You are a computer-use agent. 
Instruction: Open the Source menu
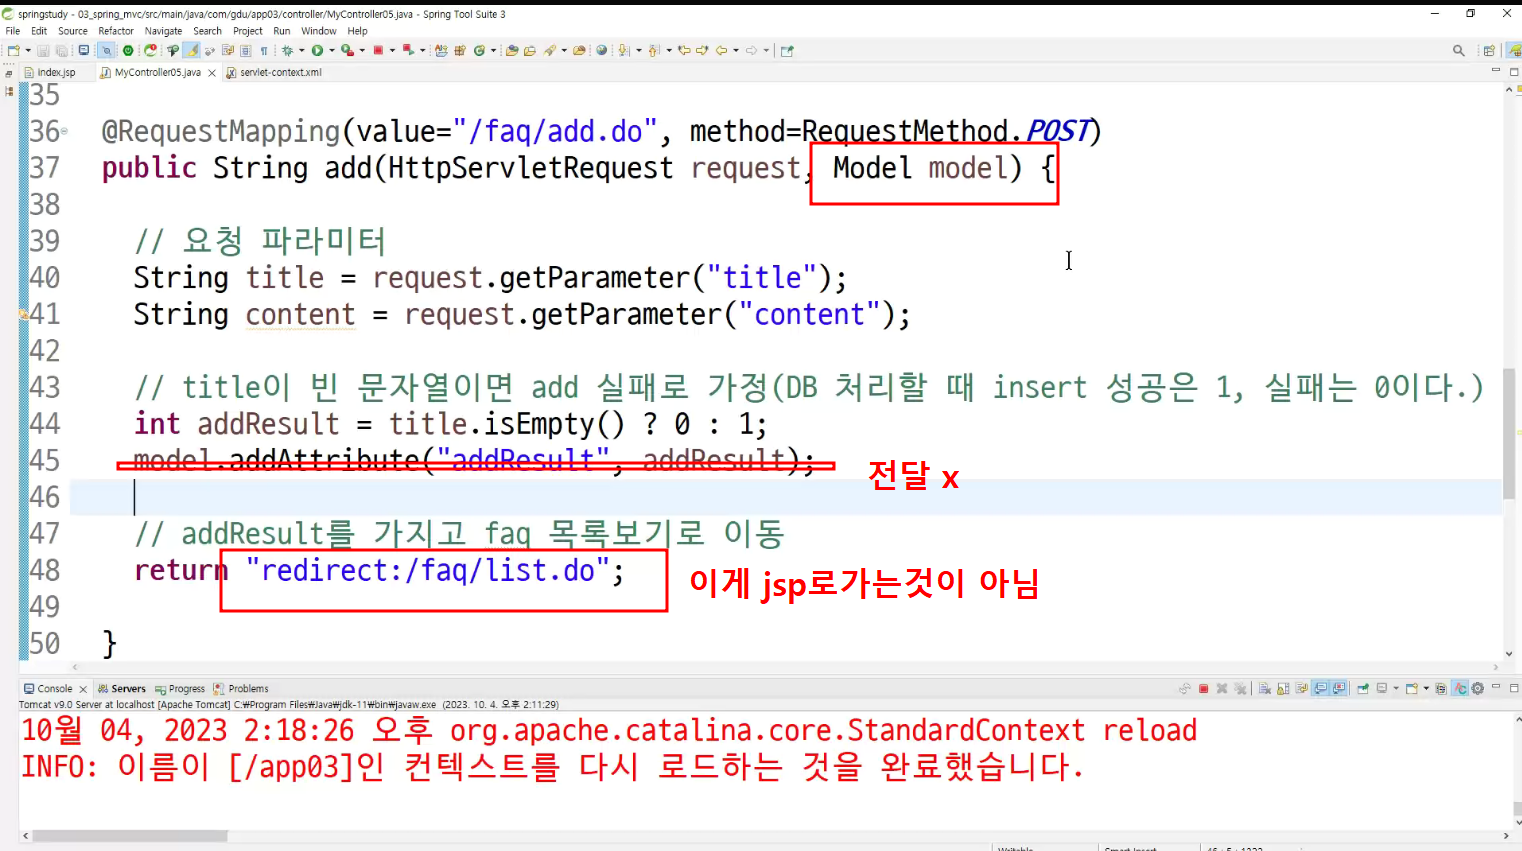tap(72, 31)
